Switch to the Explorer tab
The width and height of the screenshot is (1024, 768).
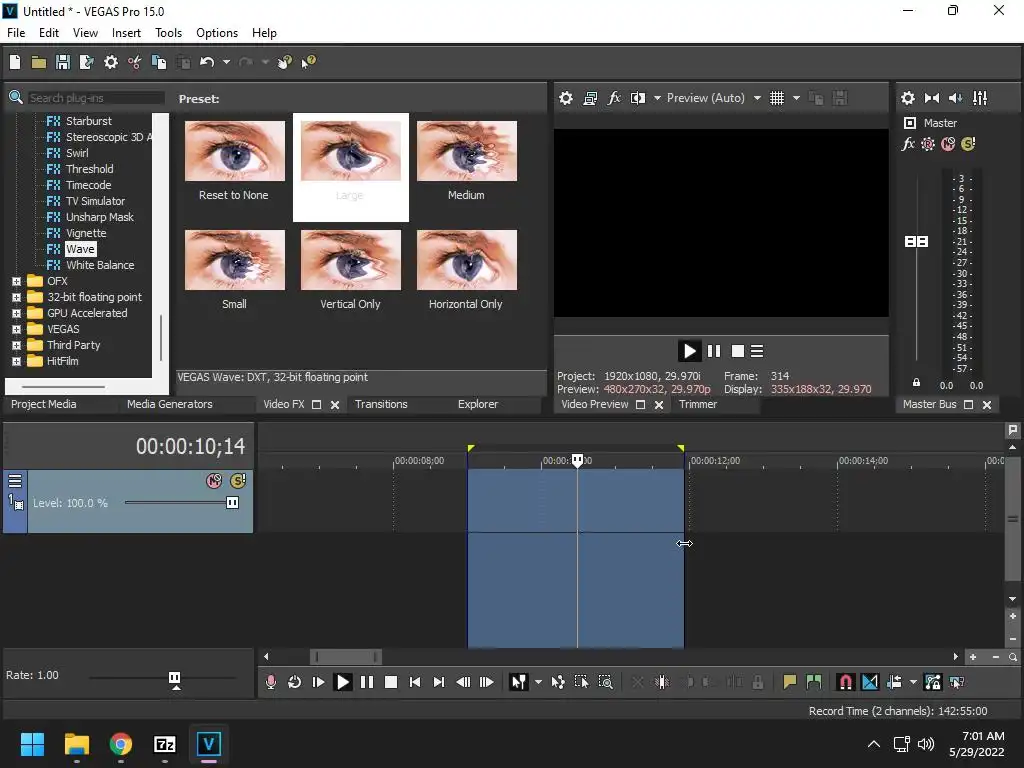[478, 404]
